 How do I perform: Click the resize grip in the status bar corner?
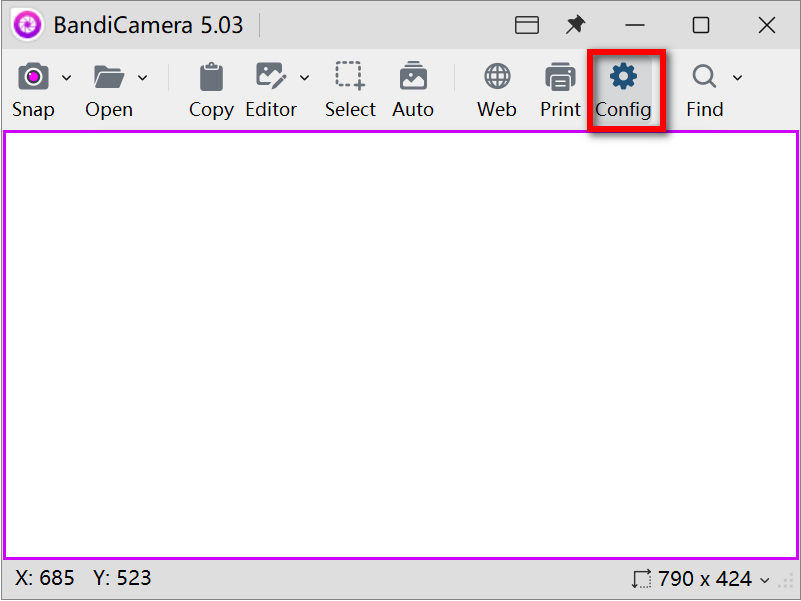785,582
